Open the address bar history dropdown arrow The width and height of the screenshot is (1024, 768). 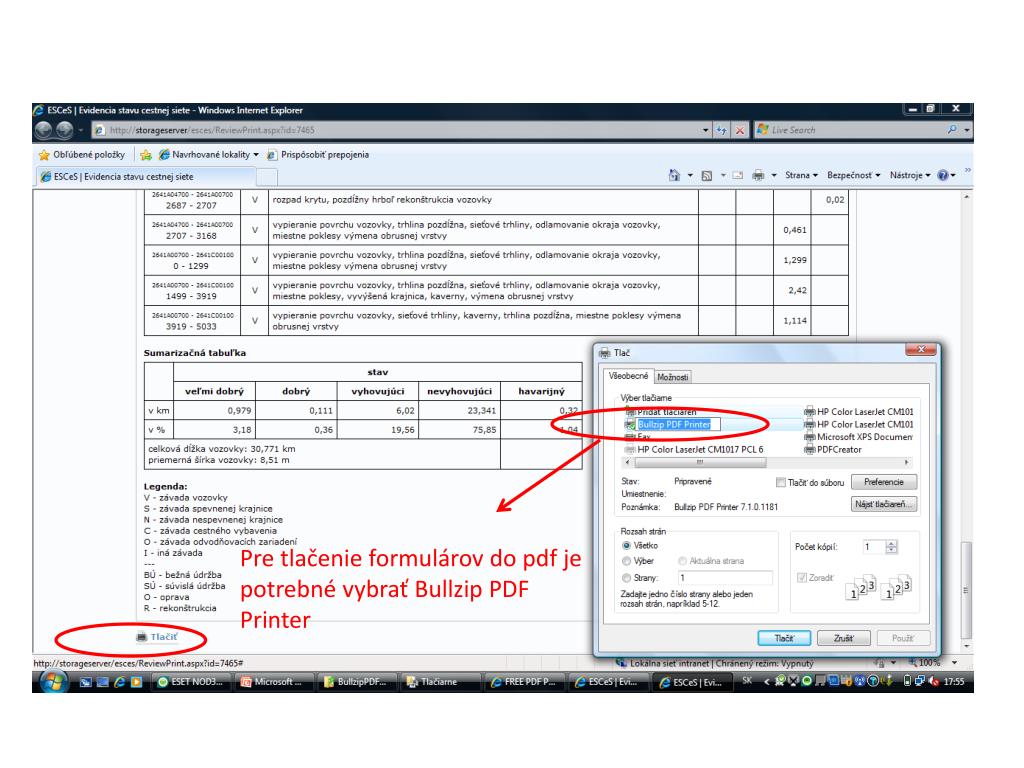point(705,130)
